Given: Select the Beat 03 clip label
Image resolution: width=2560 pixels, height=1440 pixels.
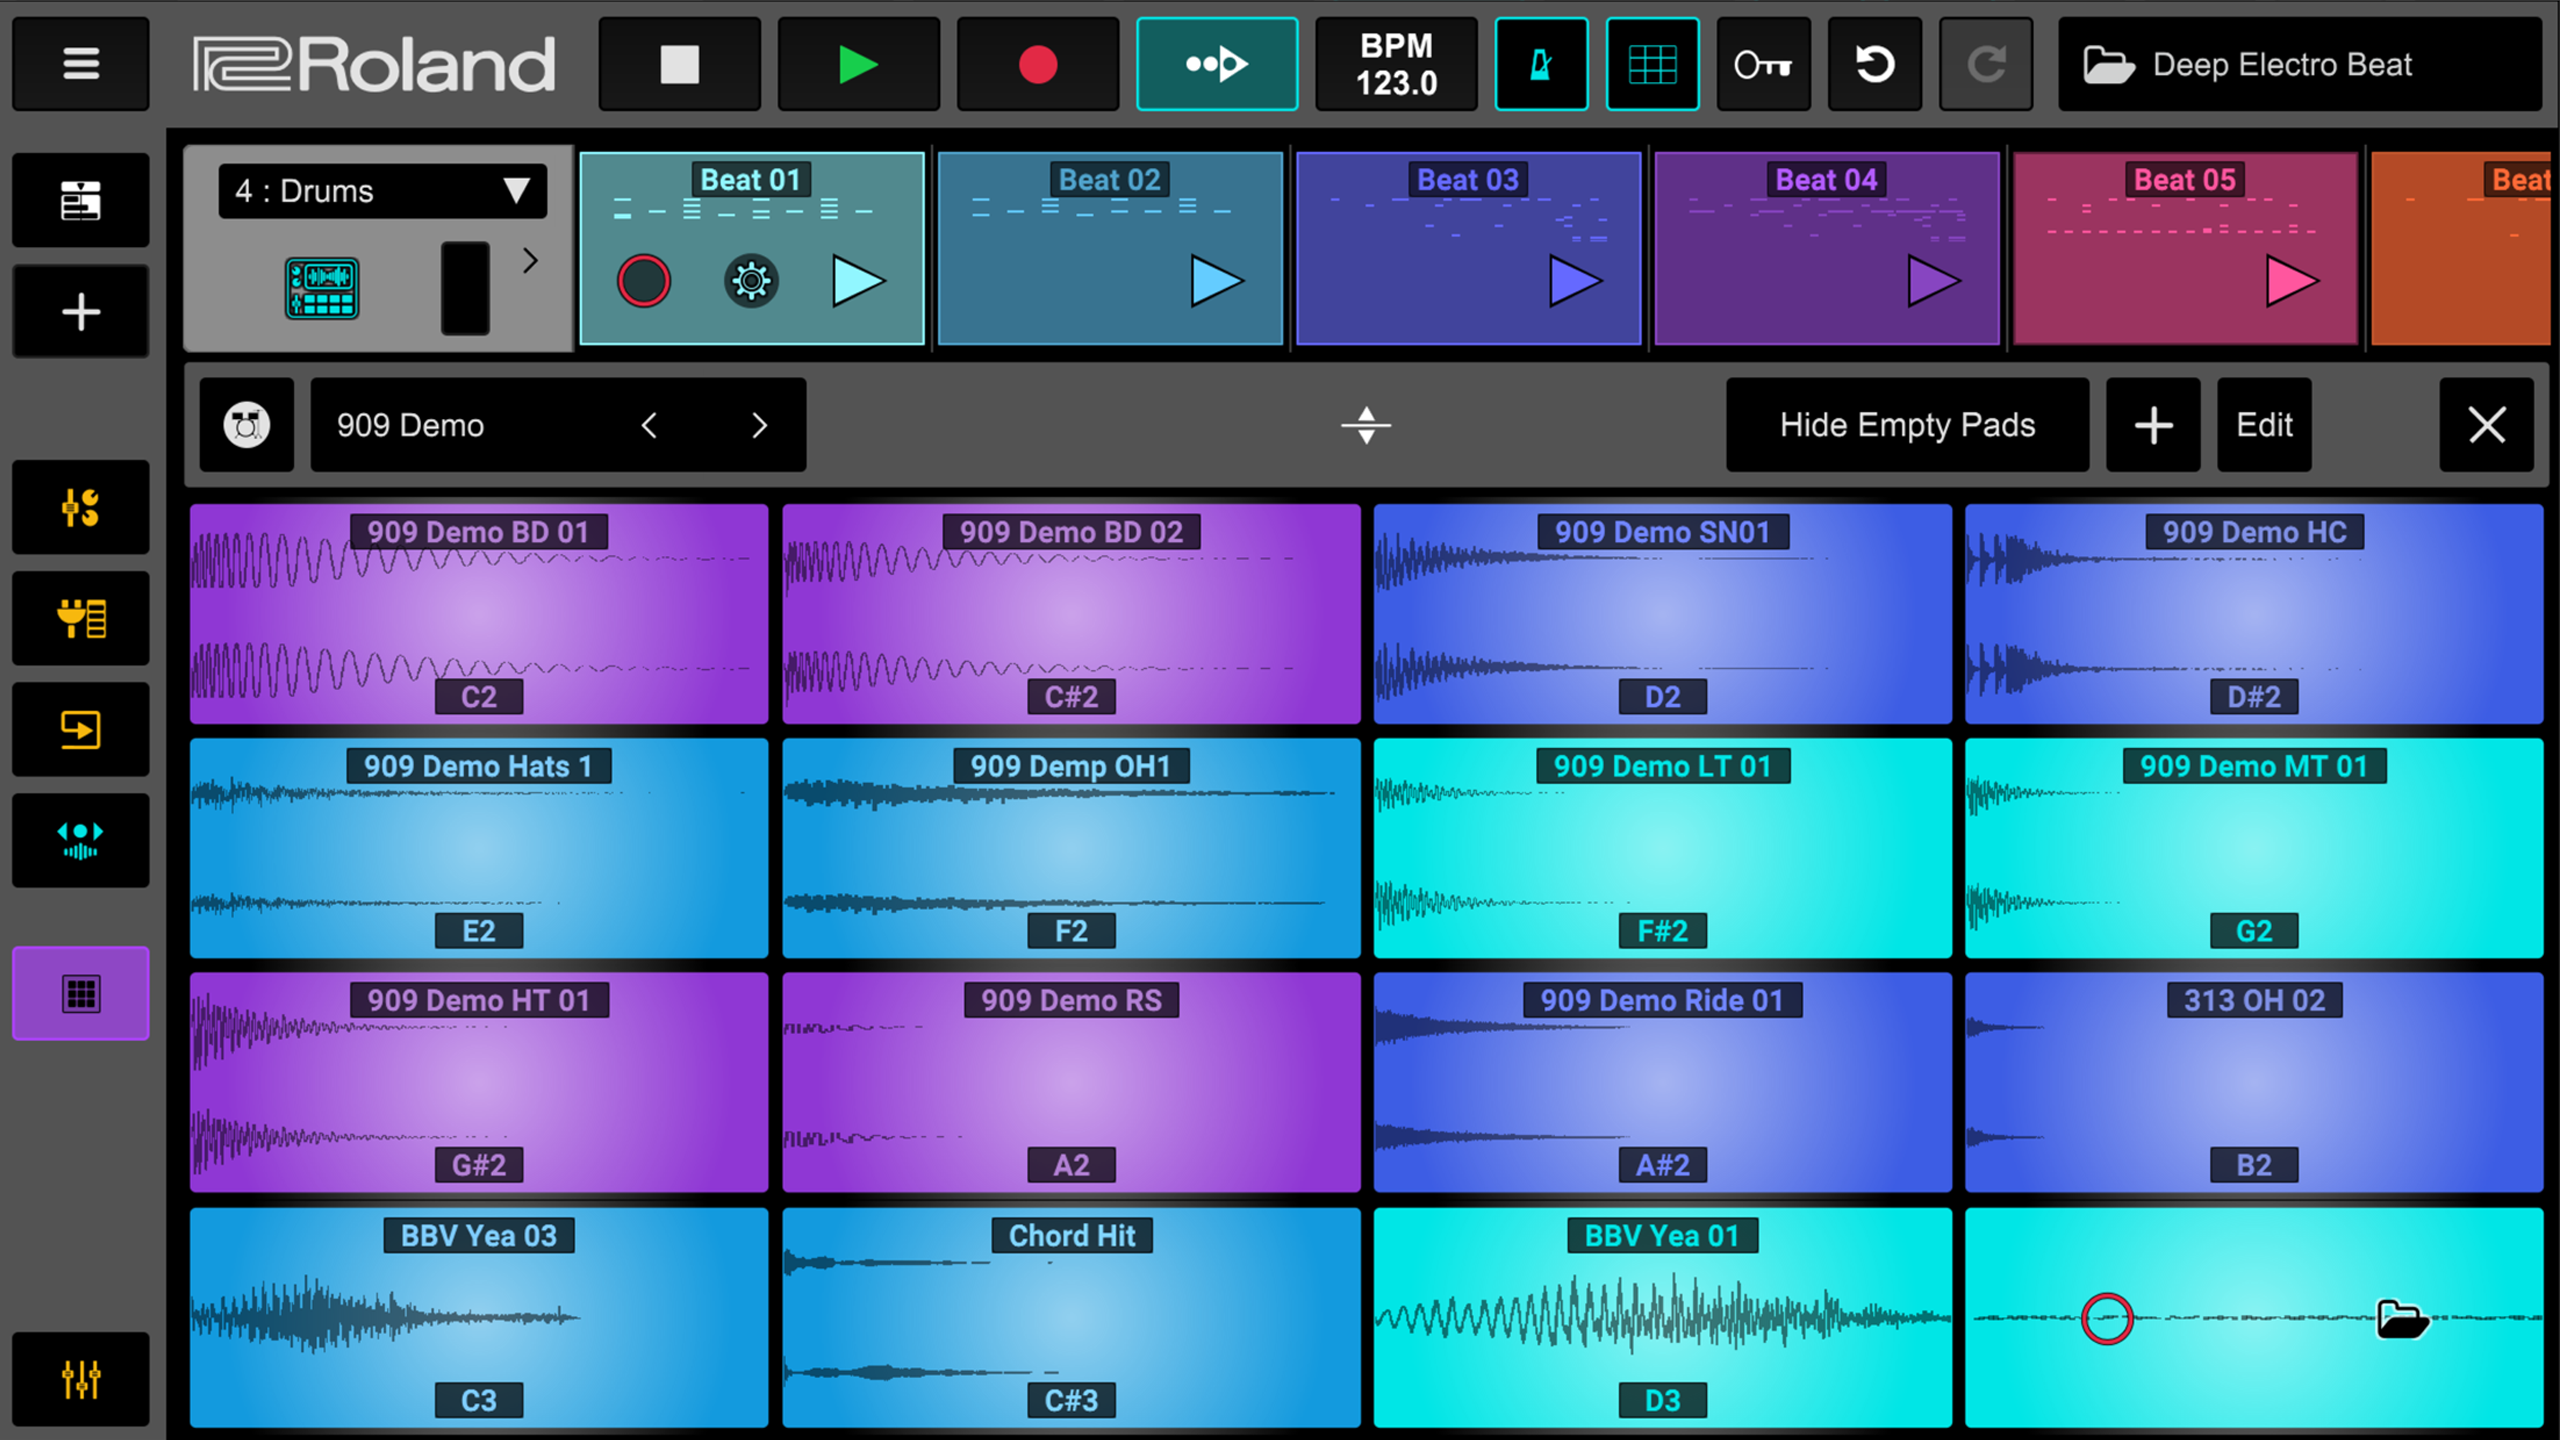Looking at the screenshot, I should 1467,180.
